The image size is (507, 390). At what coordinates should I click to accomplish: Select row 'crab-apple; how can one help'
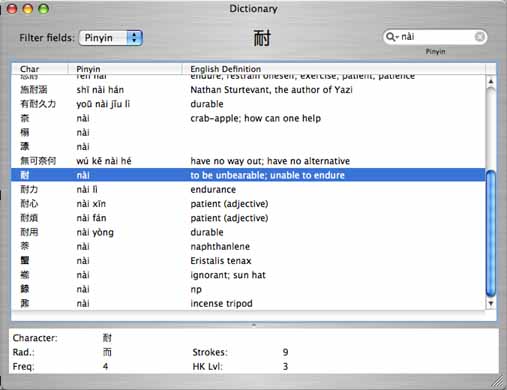coord(248,118)
